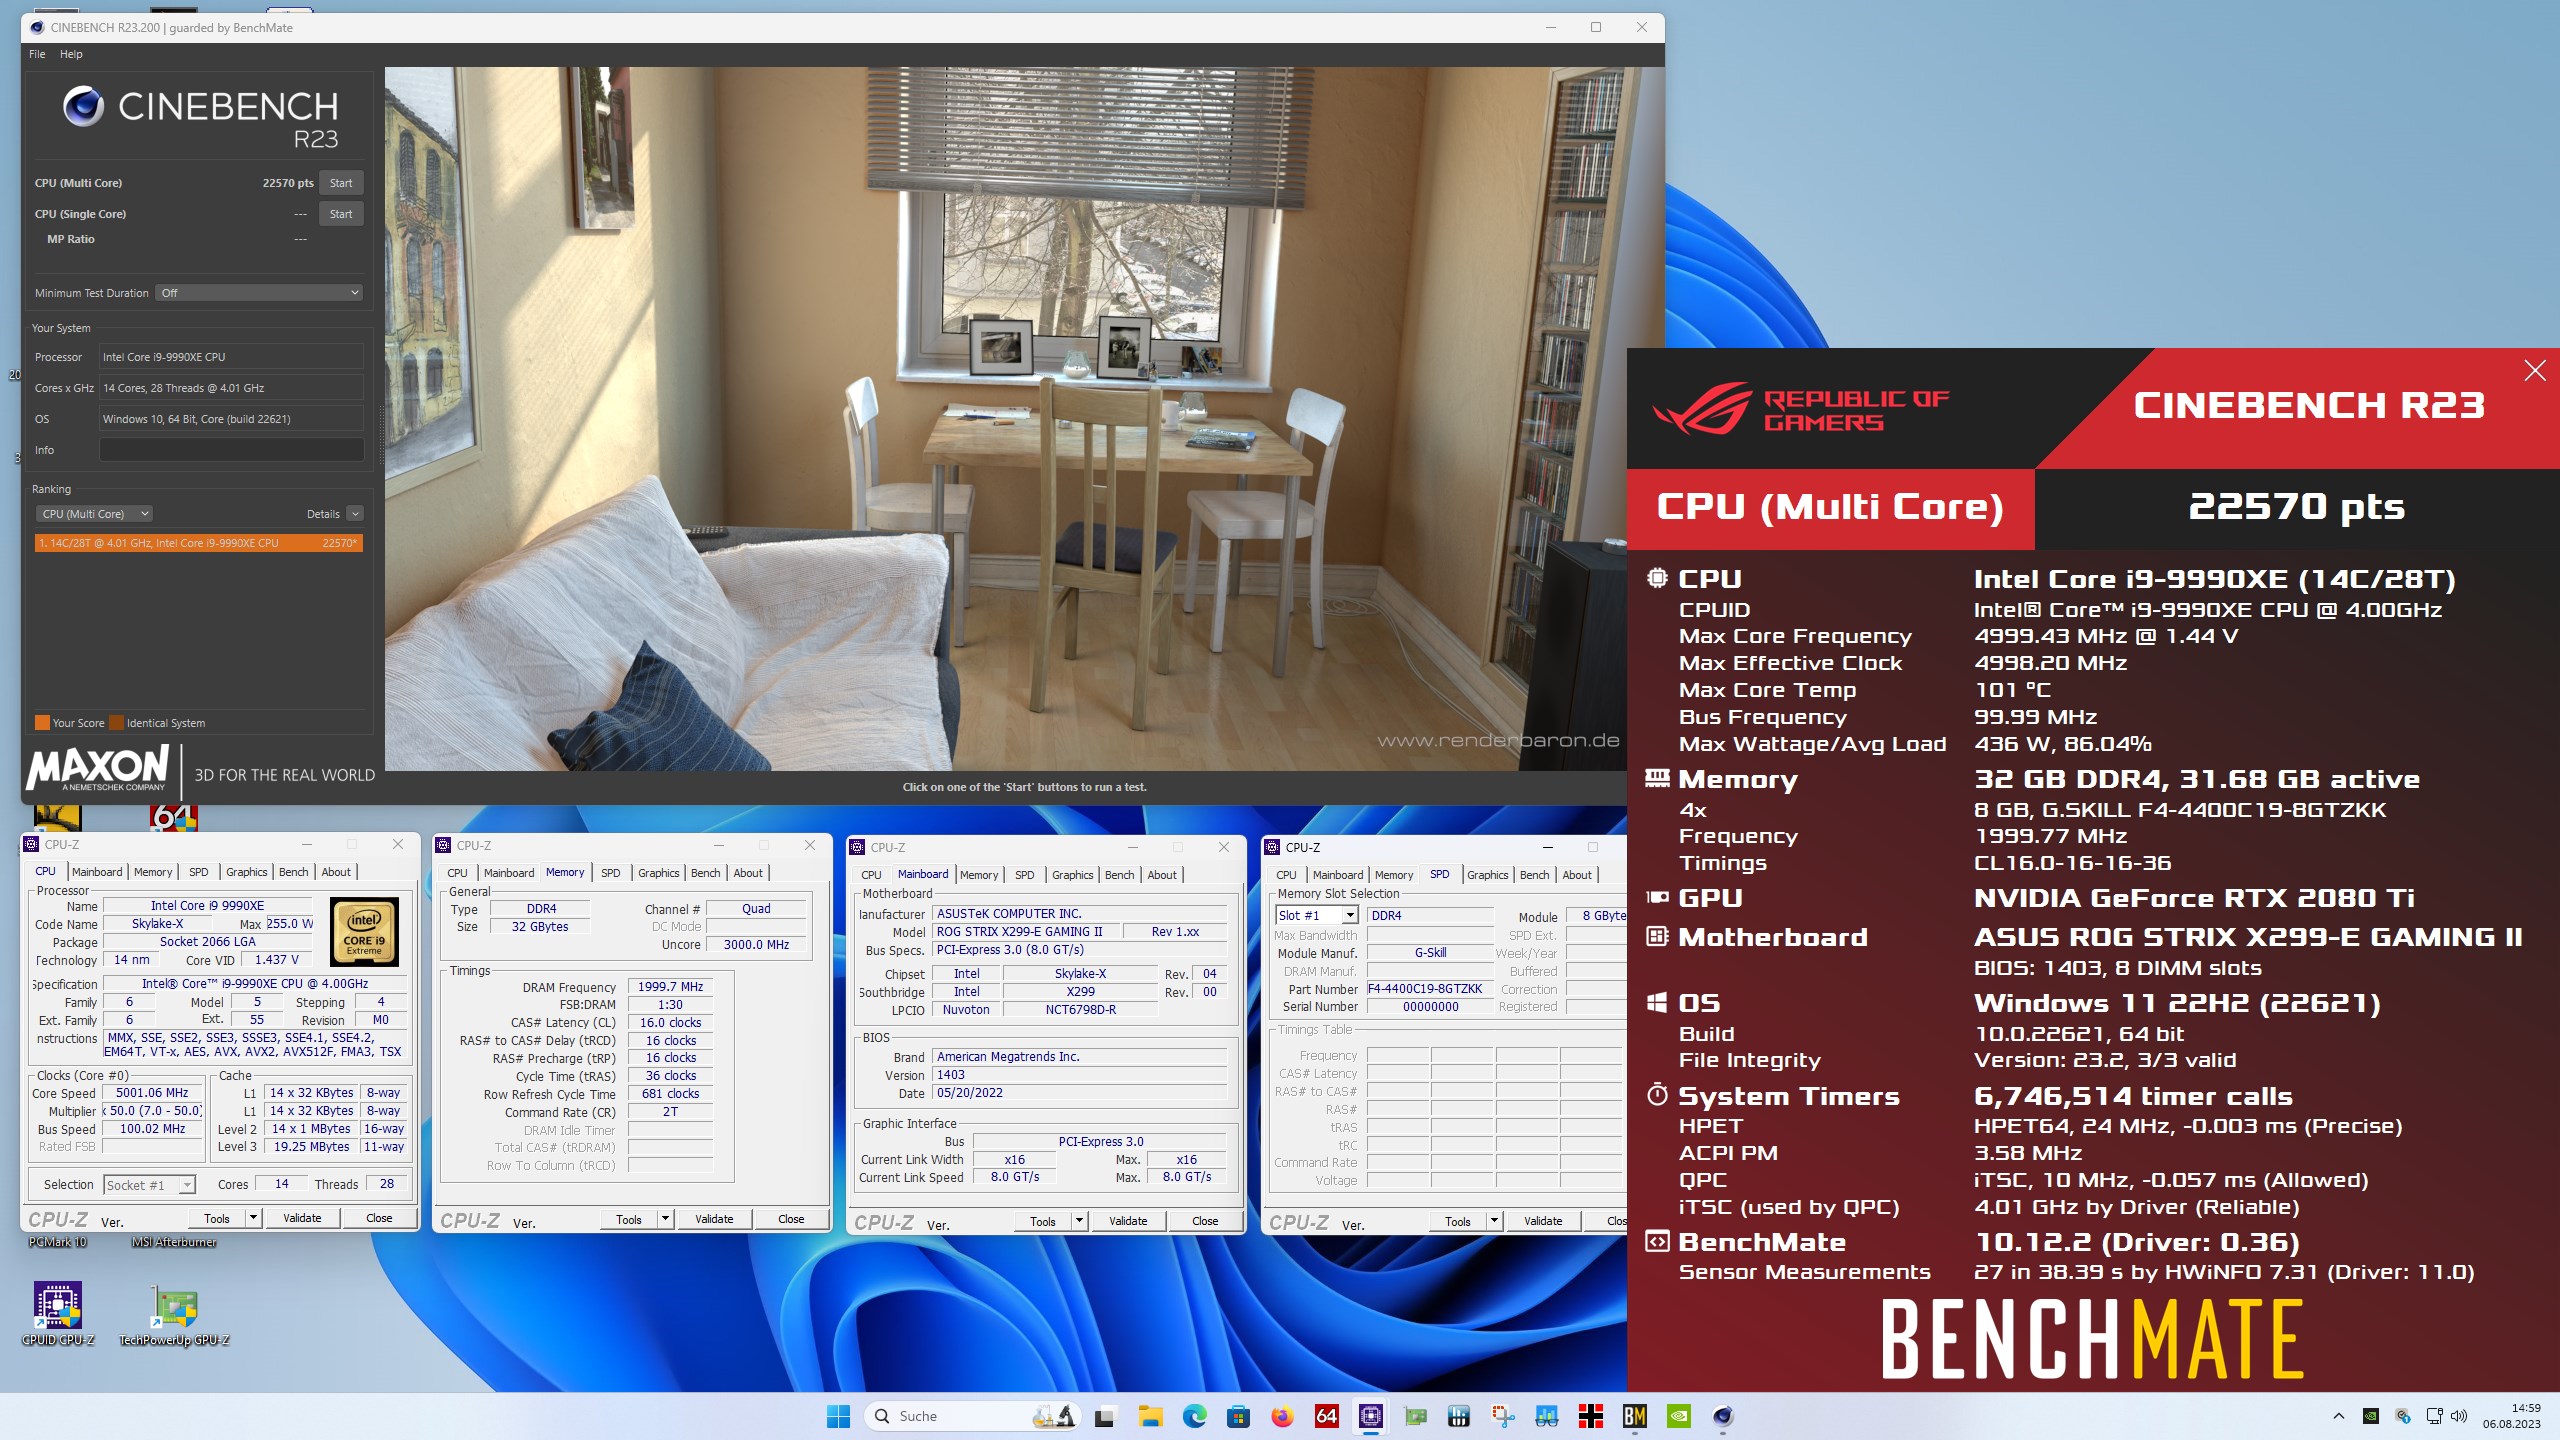Open GPUID CPU-Z desktop shortcut
Viewport: 2560px width, 1440px height.
point(58,1314)
